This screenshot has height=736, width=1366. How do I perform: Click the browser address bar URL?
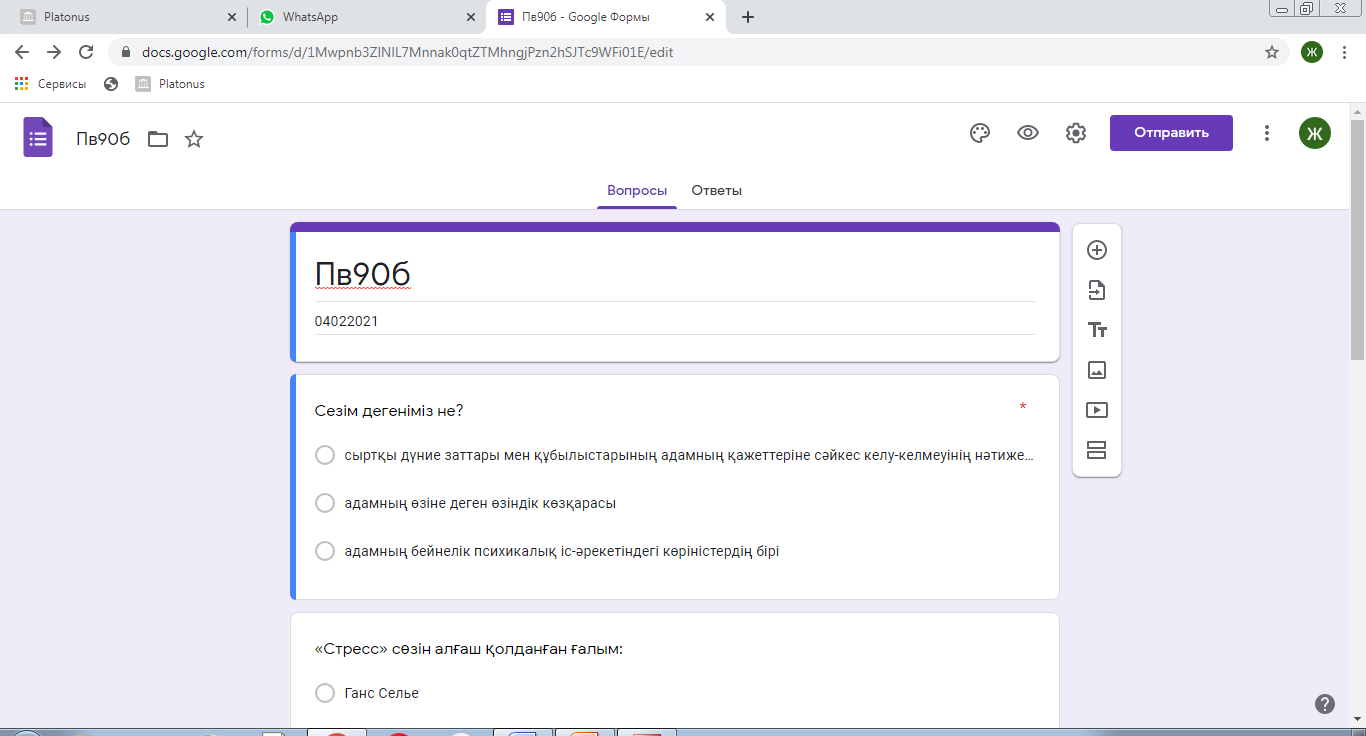(x=408, y=52)
